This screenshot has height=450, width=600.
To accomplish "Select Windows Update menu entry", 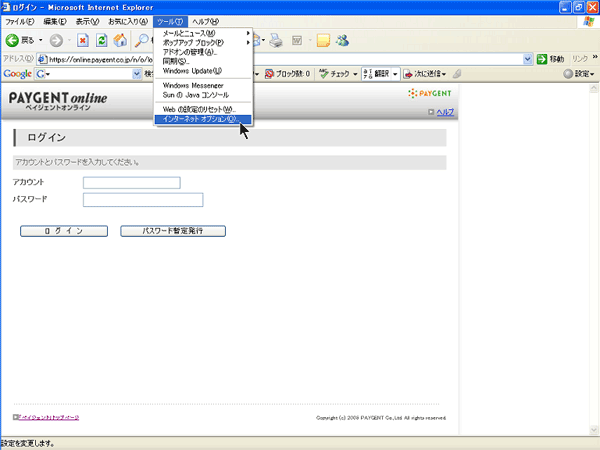I will [x=203, y=71].
